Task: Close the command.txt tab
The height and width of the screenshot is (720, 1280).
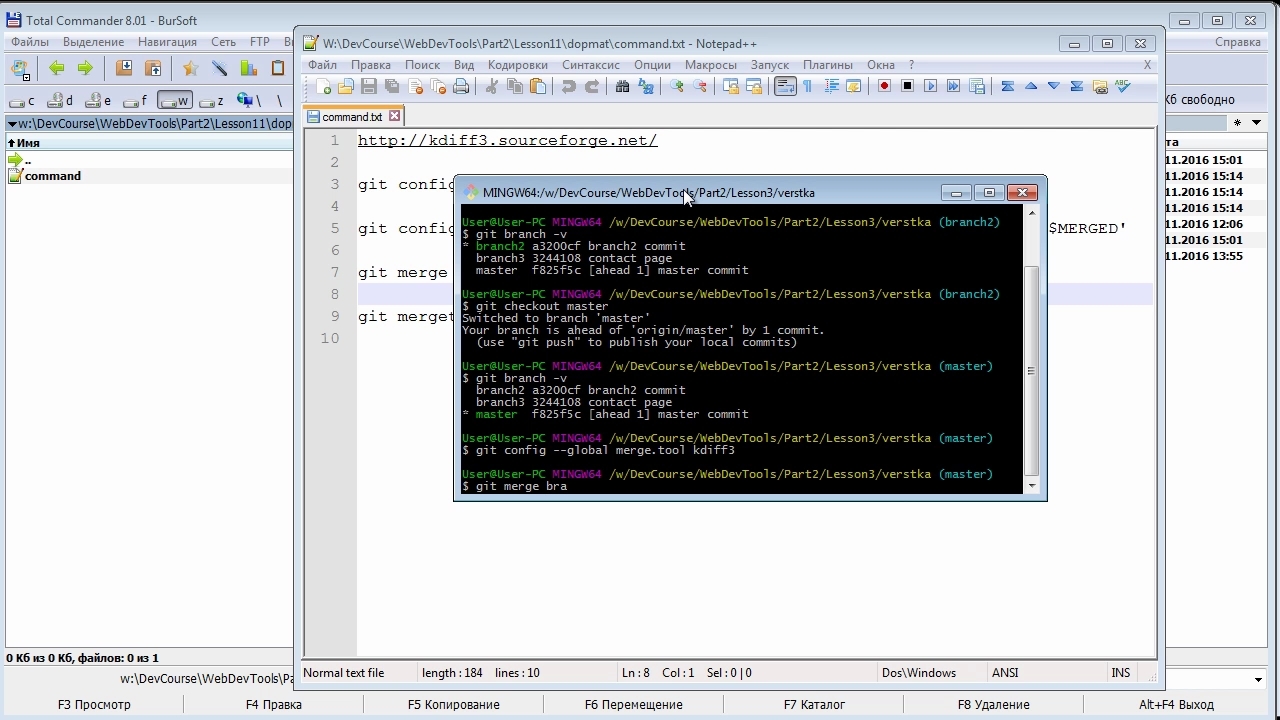Action: [394, 116]
